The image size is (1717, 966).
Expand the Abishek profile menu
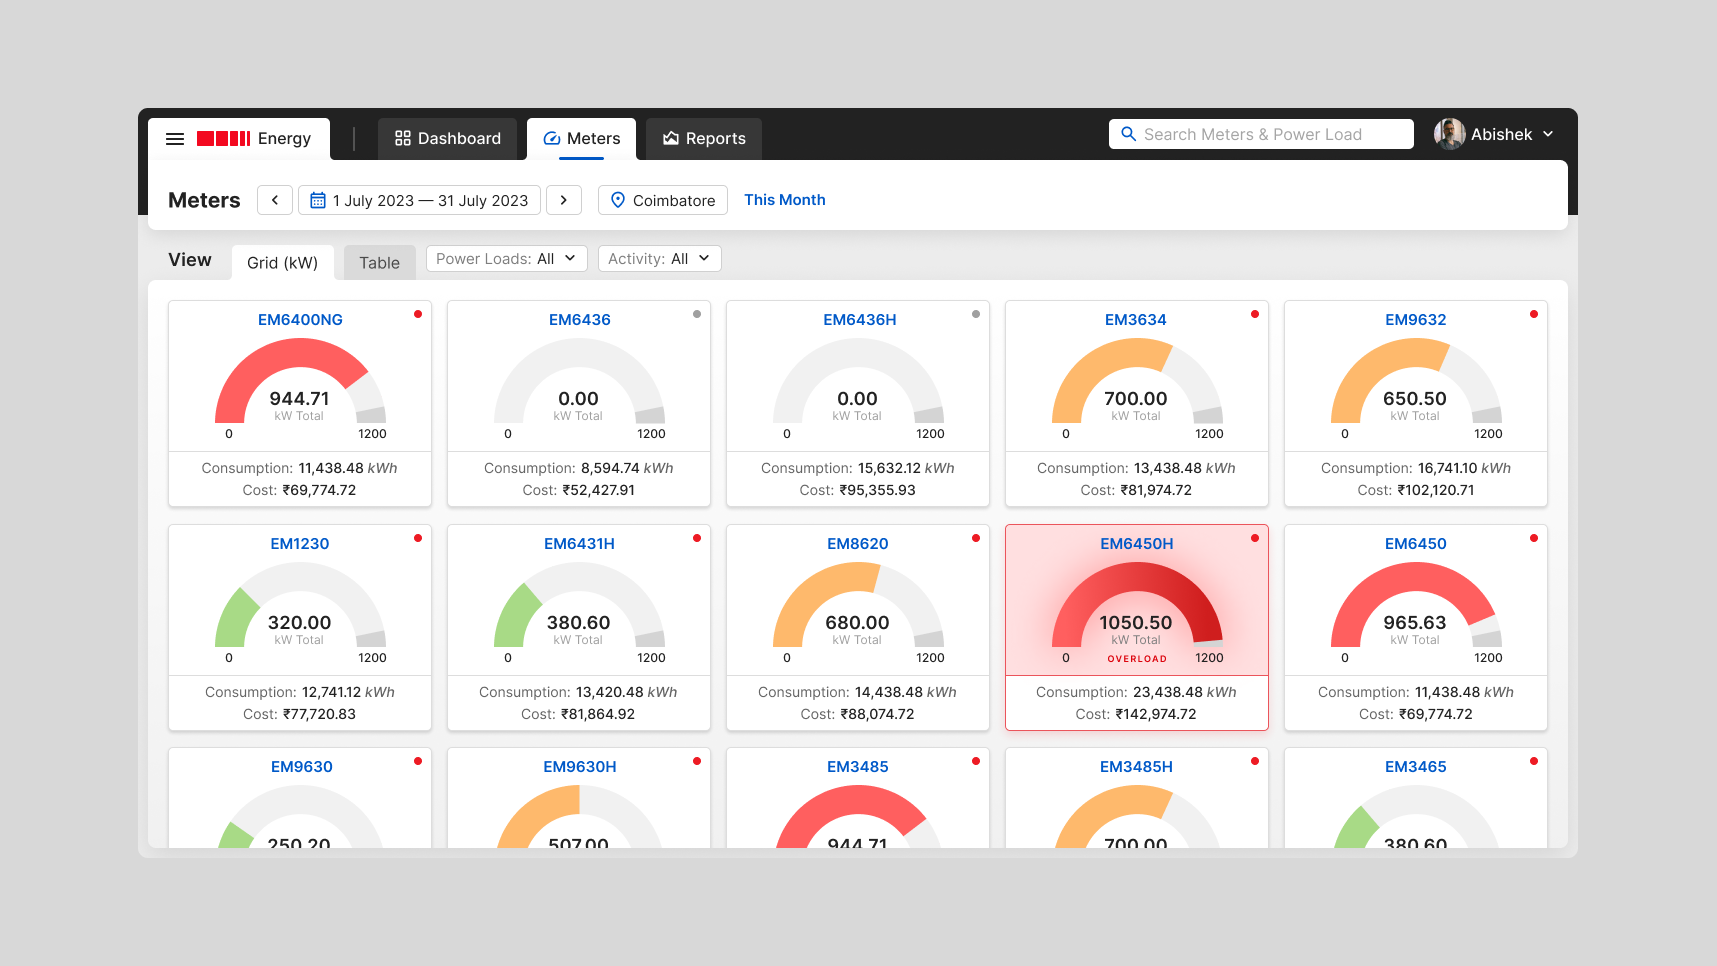coord(1548,133)
